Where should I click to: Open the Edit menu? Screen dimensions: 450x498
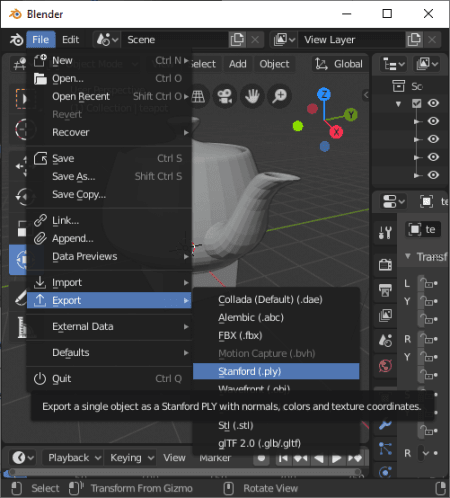pos(71,40)
